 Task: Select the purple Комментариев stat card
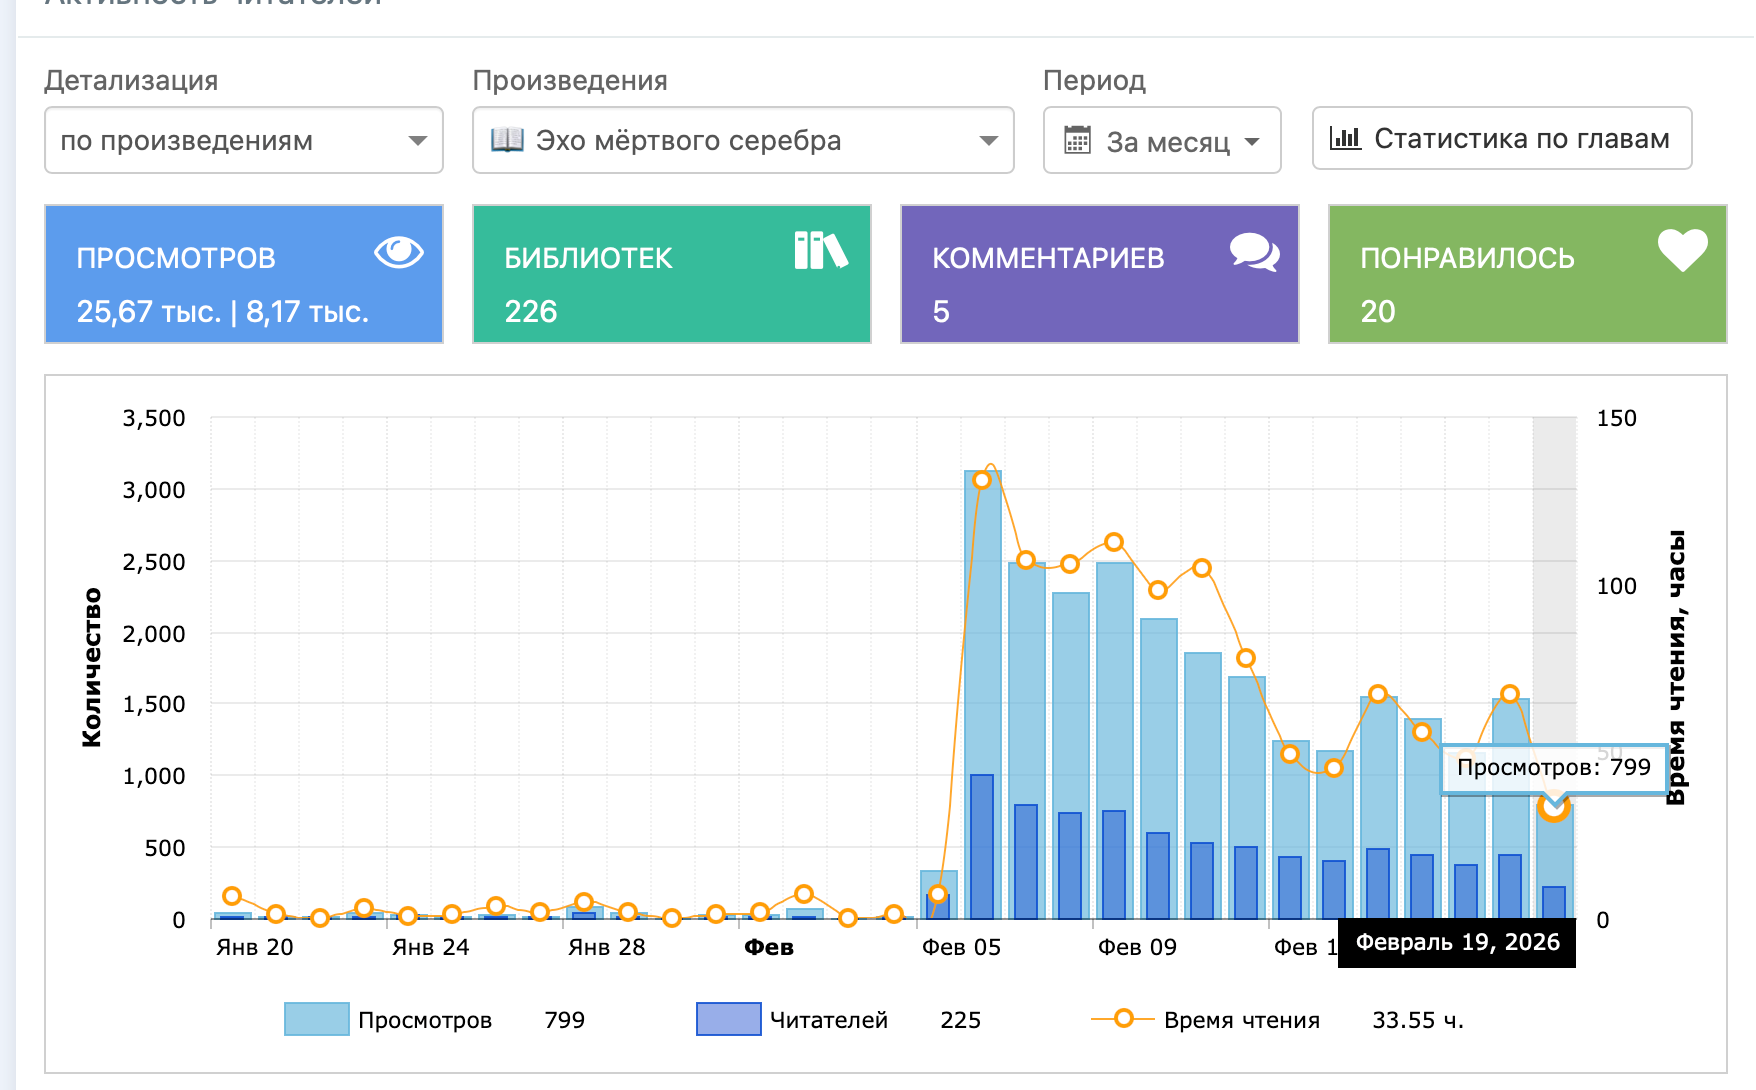pyautogui.click(x=1099, y=274)
